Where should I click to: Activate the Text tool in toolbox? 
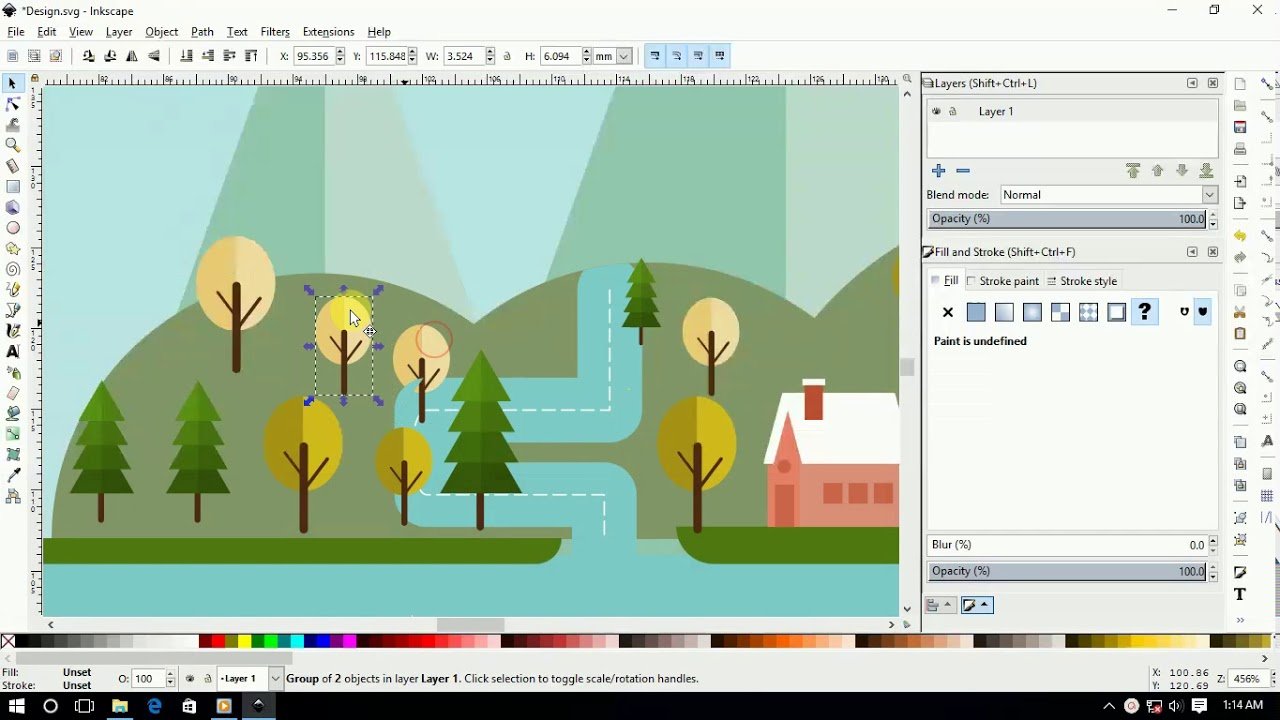click(13, 351)
